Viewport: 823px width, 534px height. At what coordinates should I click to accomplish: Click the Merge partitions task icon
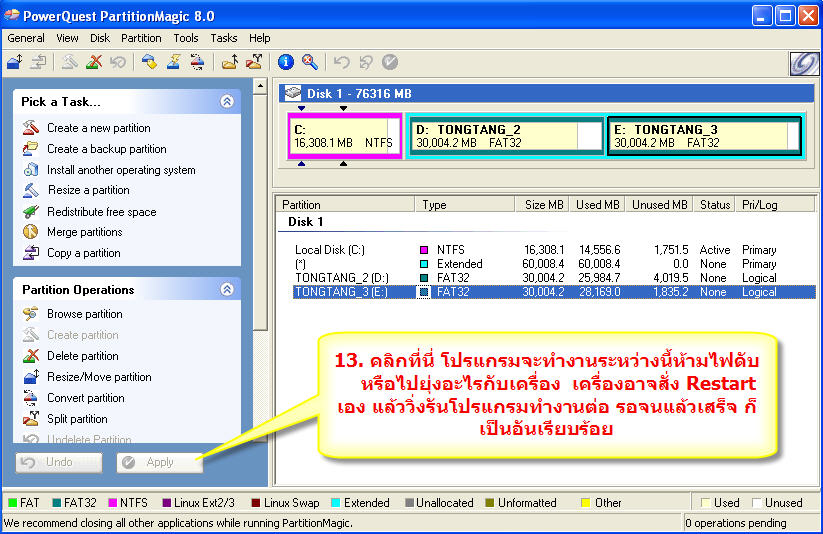pyautogui.click(x=30, y=232)
